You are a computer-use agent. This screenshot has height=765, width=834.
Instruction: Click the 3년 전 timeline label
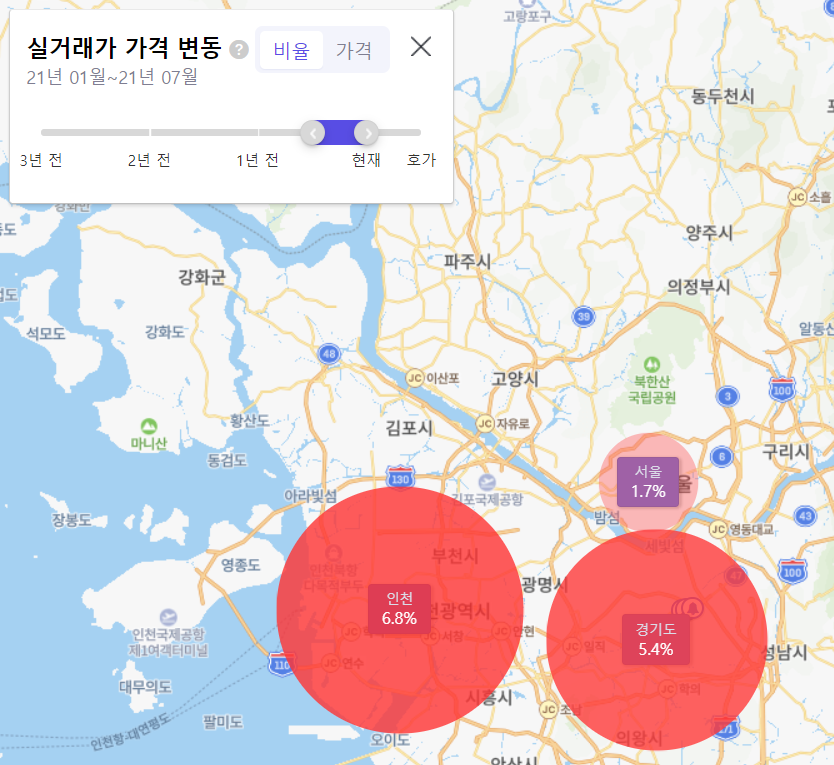(41, 160)
